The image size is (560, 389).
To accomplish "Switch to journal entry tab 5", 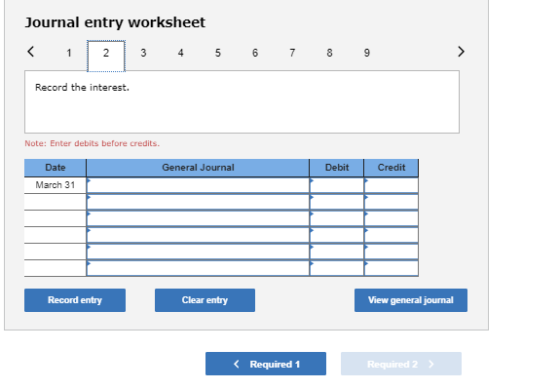I will pos(218,53).
